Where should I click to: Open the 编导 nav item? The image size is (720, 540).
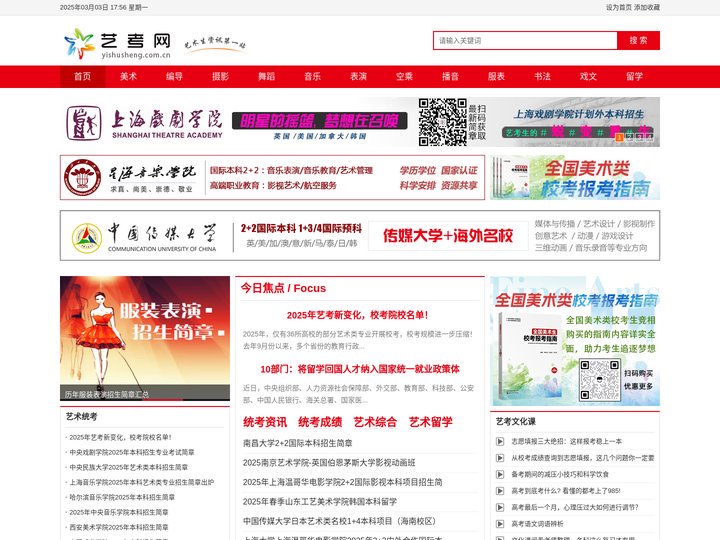coord(174,77)
